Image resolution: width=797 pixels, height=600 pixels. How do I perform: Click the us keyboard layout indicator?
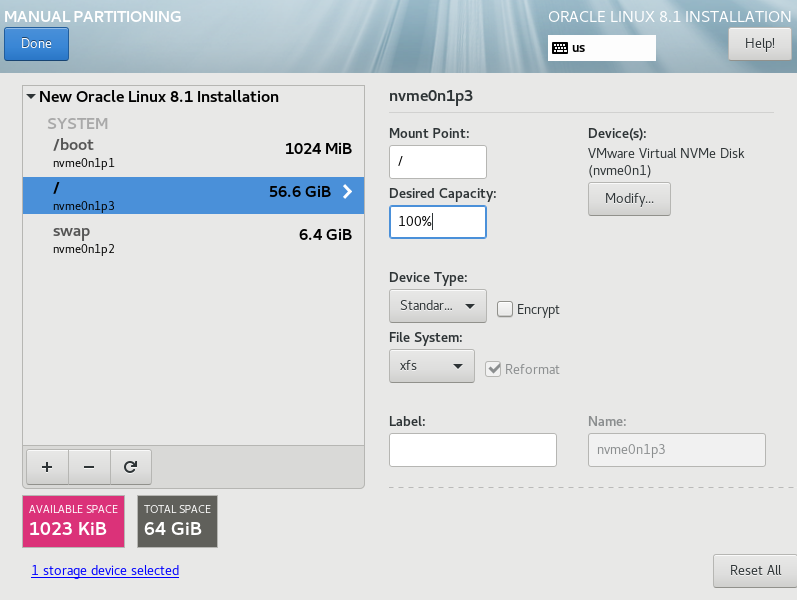601,48
